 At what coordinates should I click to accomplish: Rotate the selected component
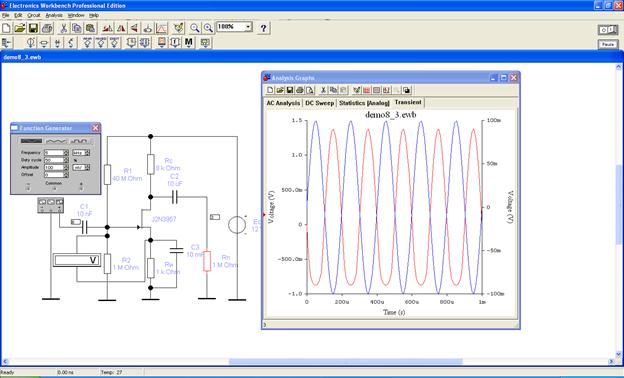[x=107, y=28]
